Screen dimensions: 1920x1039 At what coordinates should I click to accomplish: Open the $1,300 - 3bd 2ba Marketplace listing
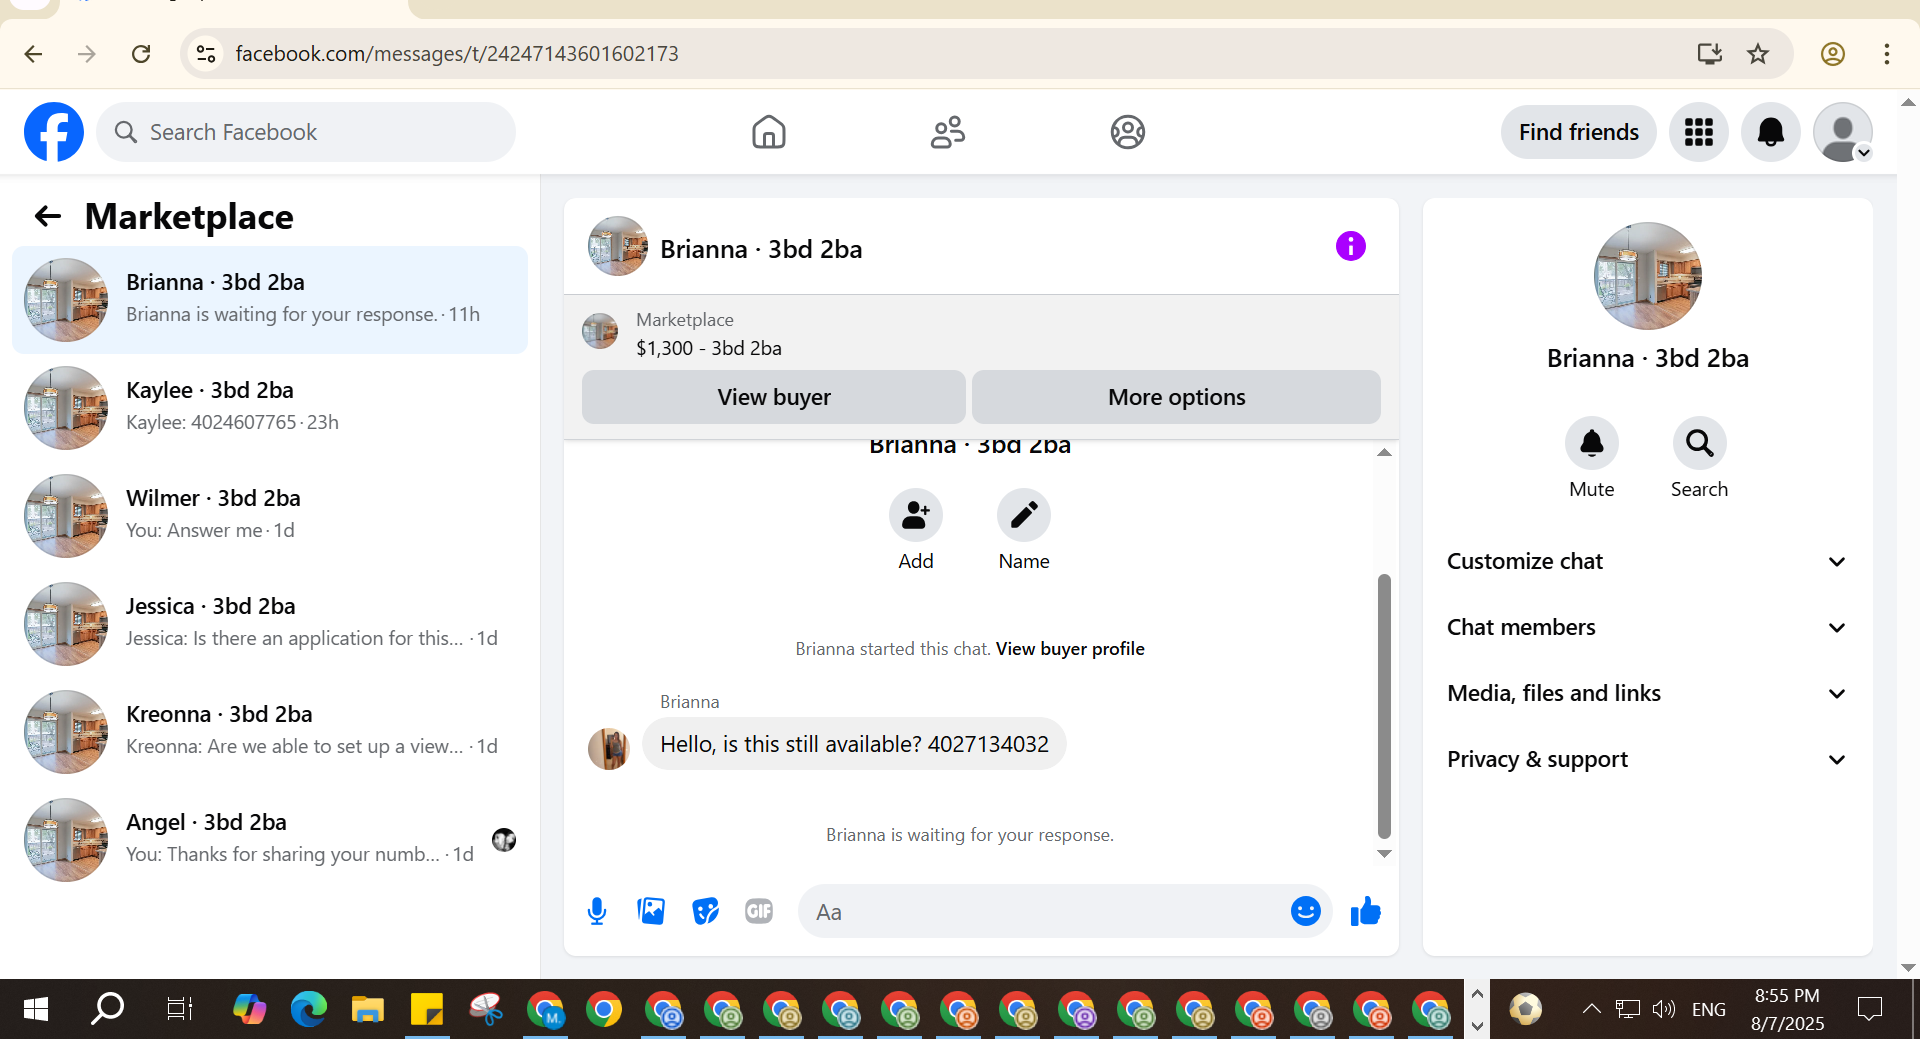pos(709,348)
